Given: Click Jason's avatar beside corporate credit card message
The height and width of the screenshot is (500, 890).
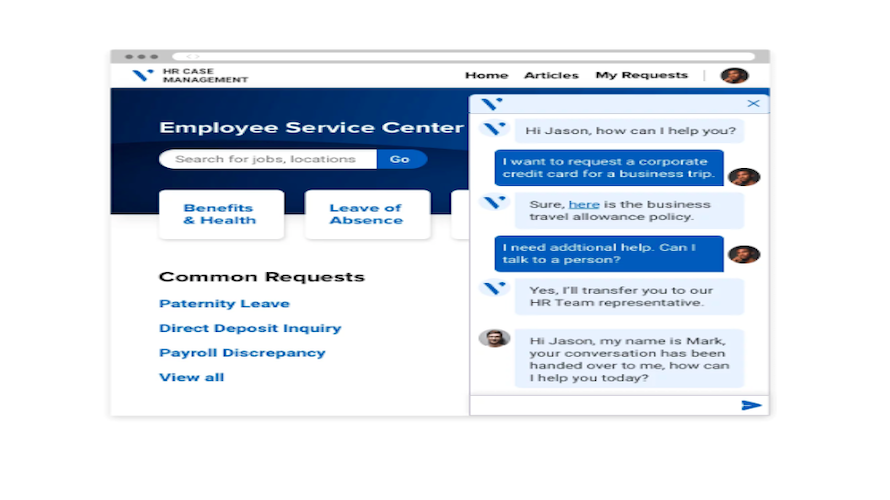Looking at the screenshot, I should [744, 177].
